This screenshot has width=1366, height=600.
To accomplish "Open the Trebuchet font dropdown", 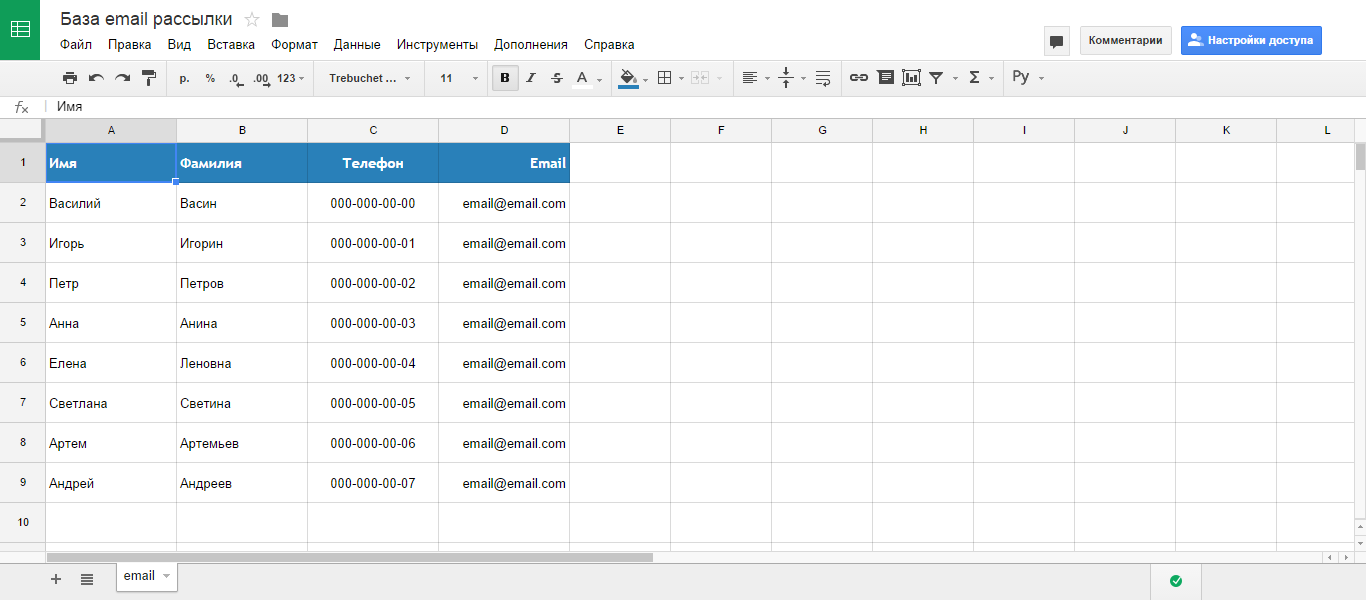I will click(x=365, y=77).
